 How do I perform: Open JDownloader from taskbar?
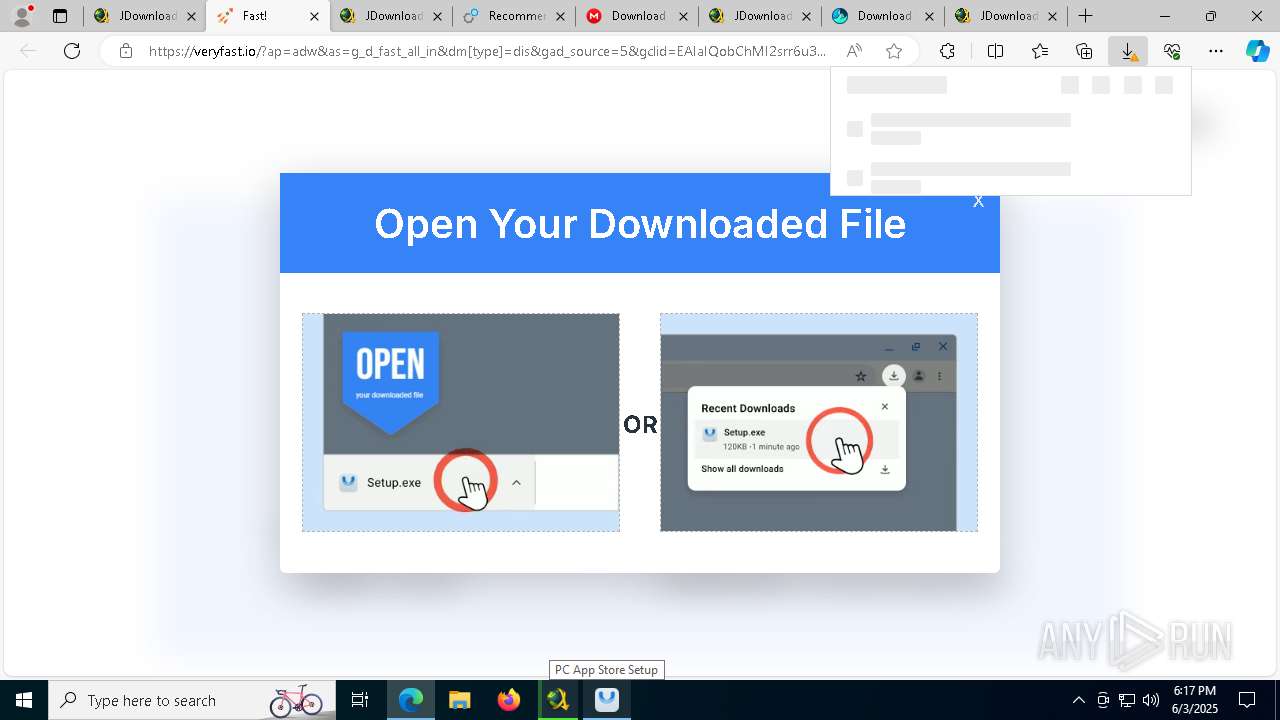click(x=558, y=700)
